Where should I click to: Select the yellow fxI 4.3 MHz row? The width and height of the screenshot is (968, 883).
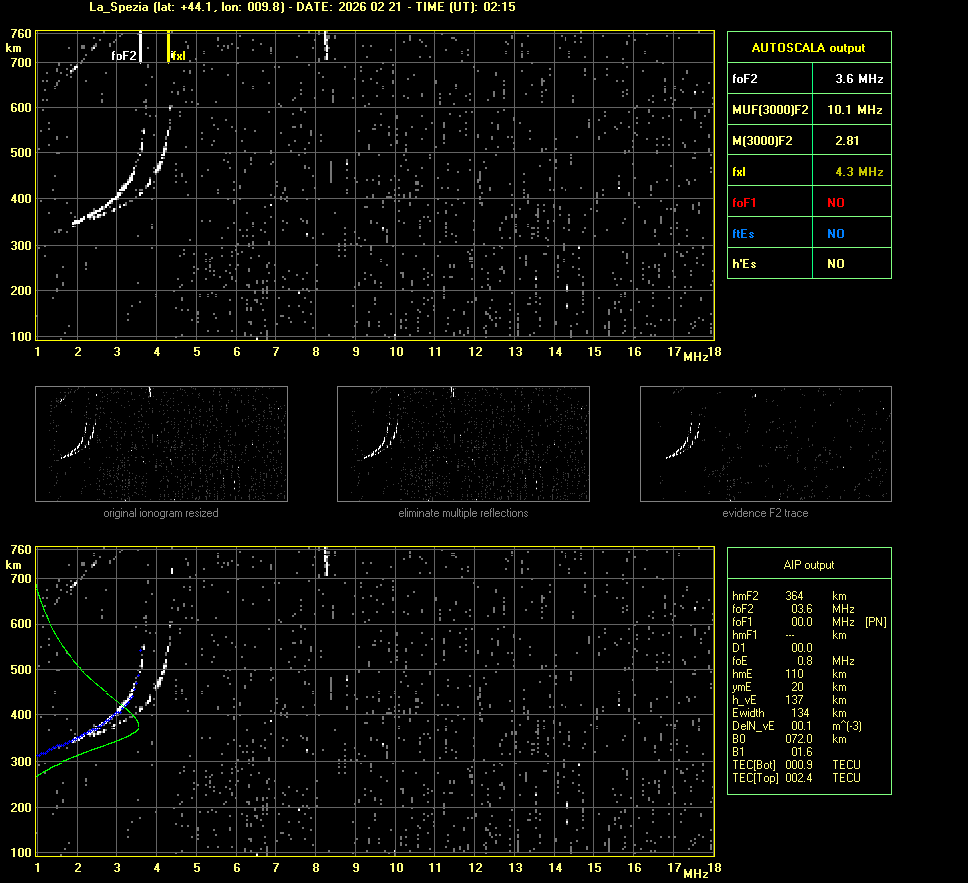(808, 171)
